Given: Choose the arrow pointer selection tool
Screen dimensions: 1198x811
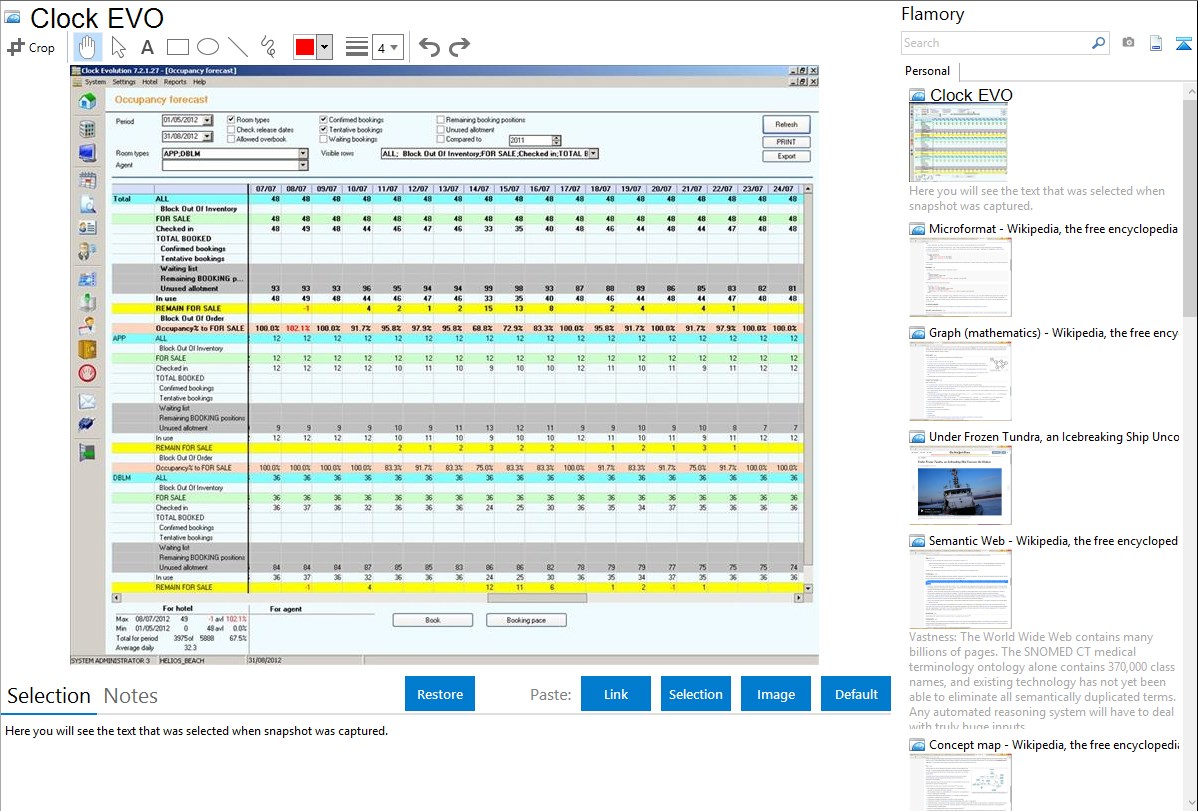Looking at the screenshot, I should click(118, 47).
